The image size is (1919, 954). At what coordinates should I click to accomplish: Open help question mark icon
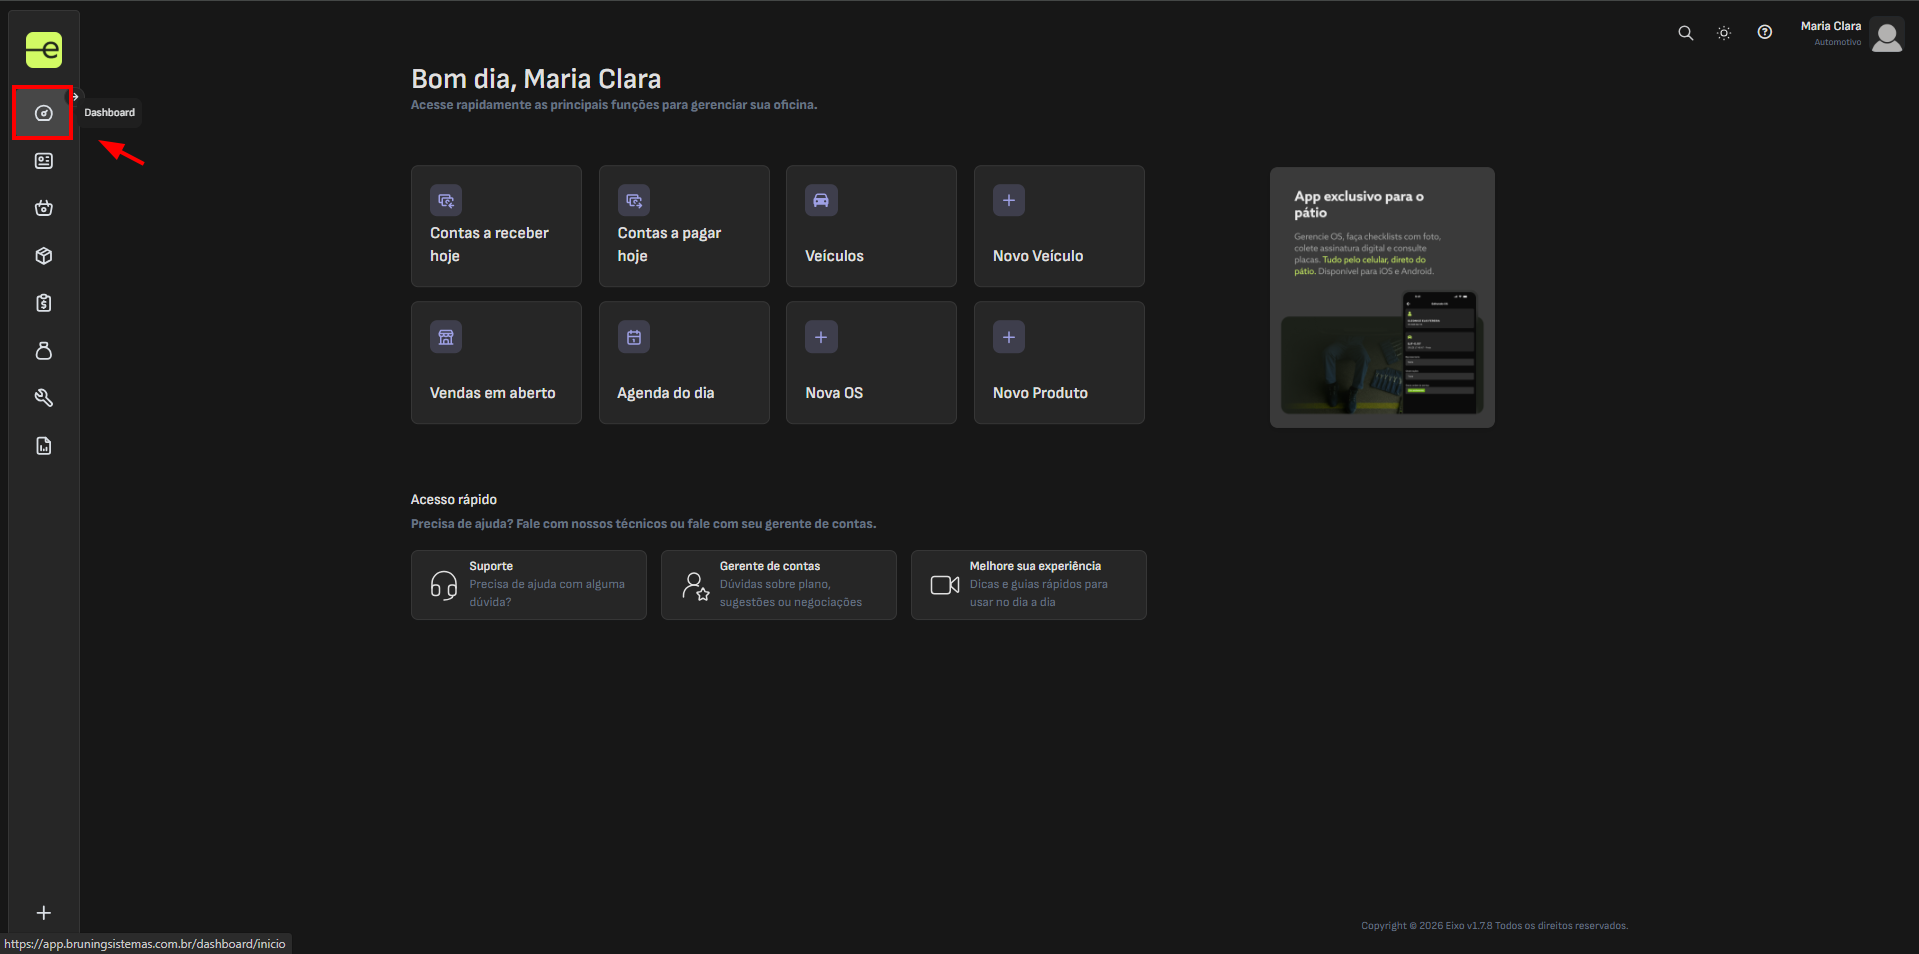point(1765,33)
